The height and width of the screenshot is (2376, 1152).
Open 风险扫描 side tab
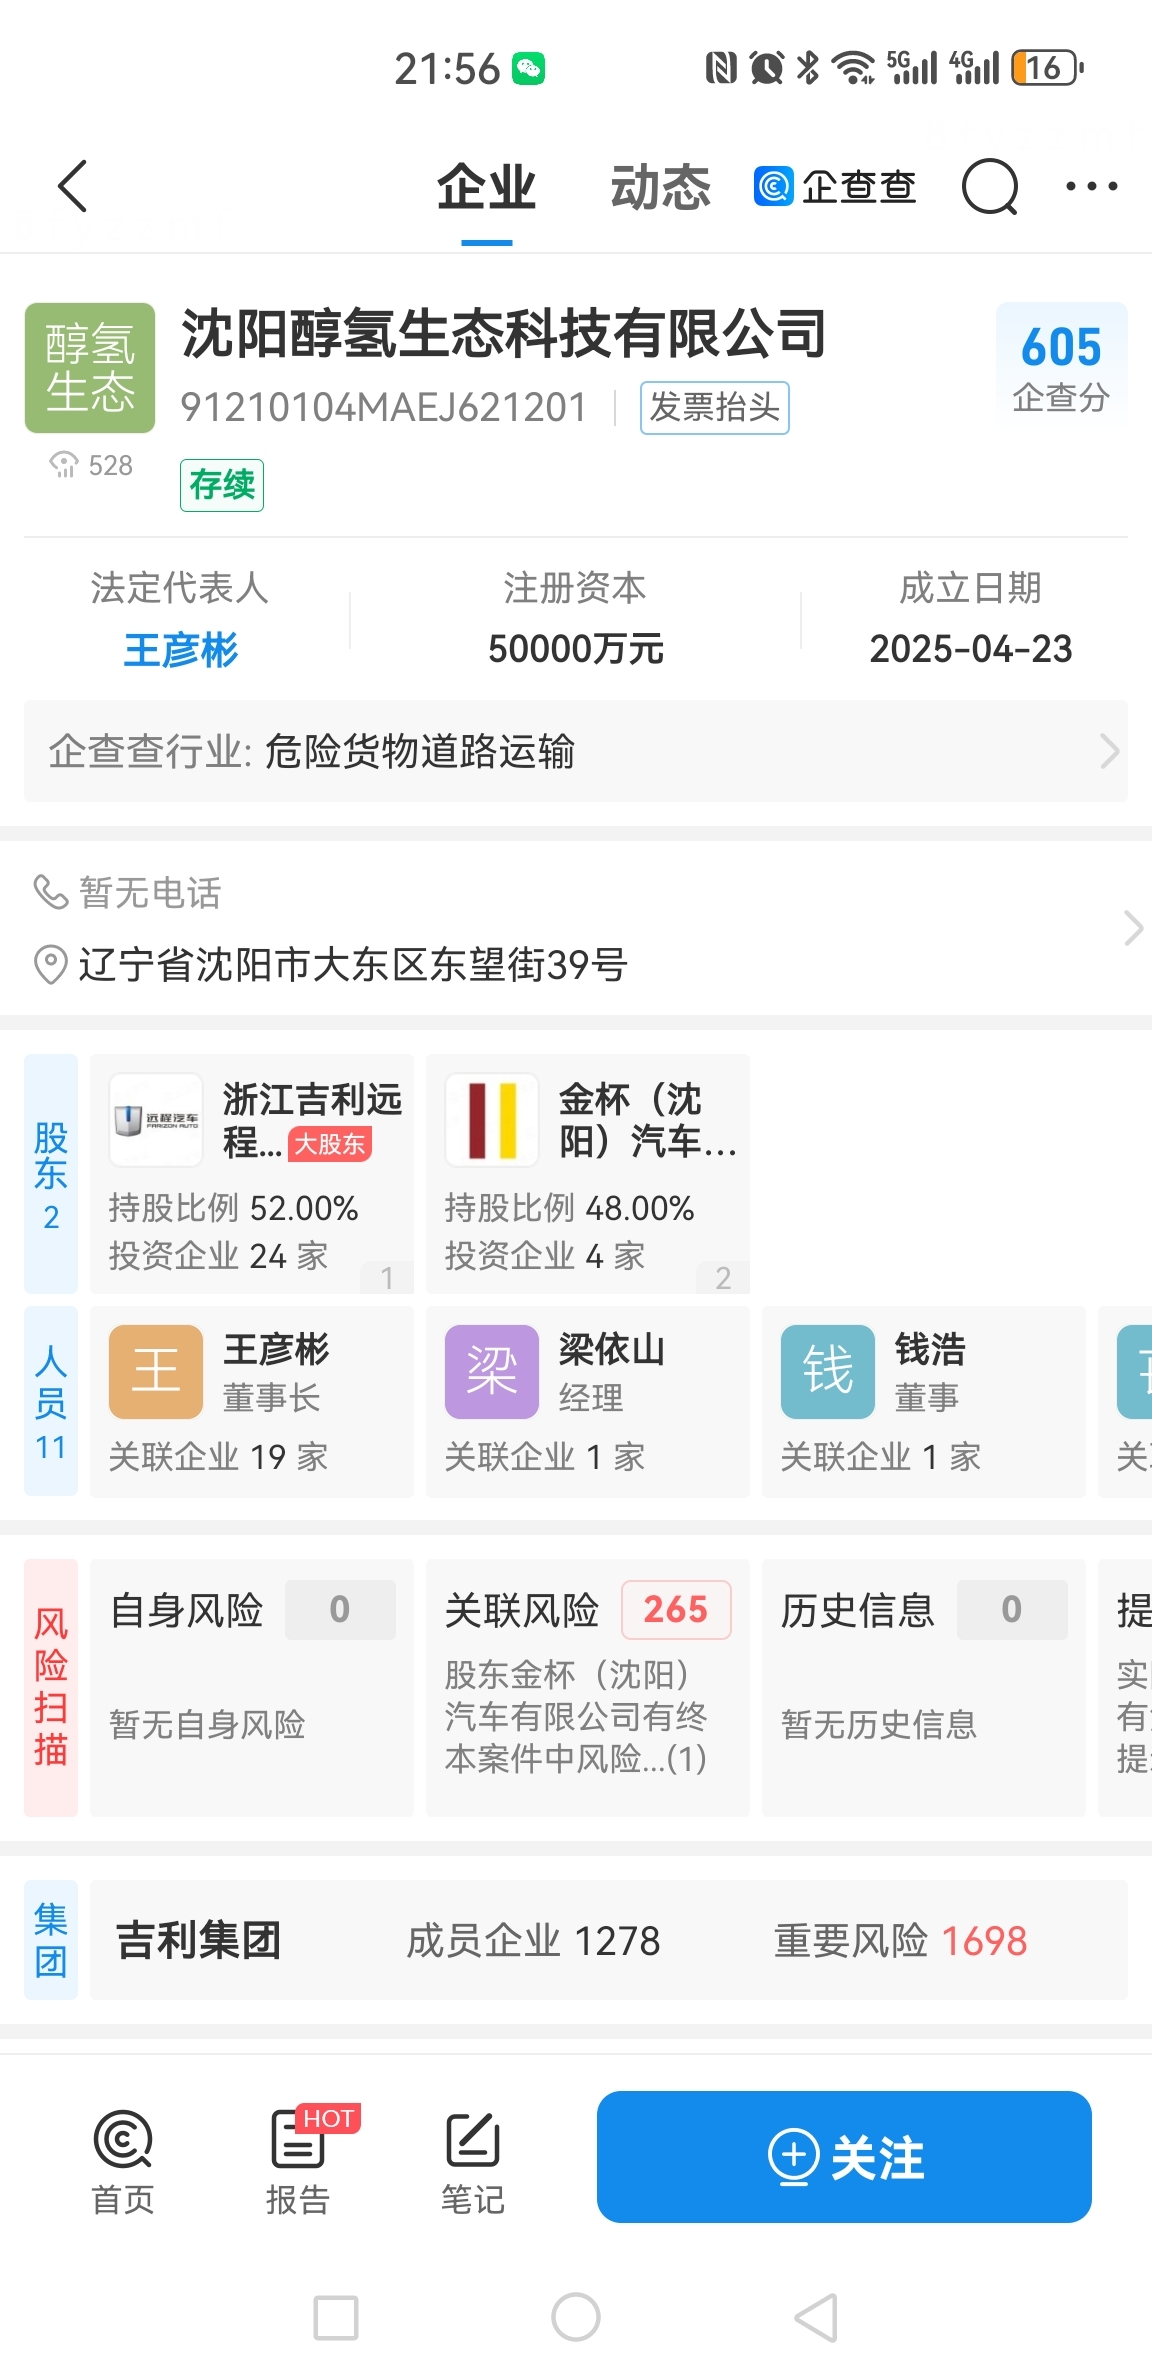[x=51, y=1687]
